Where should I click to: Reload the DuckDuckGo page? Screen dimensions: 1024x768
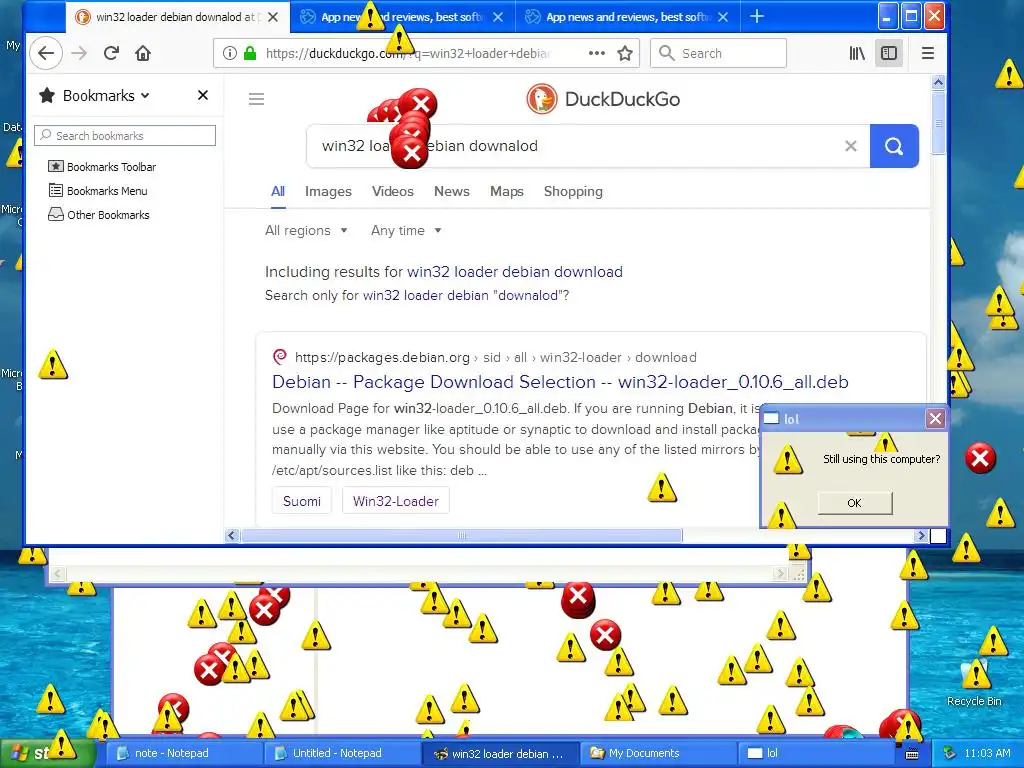point(111,54)
